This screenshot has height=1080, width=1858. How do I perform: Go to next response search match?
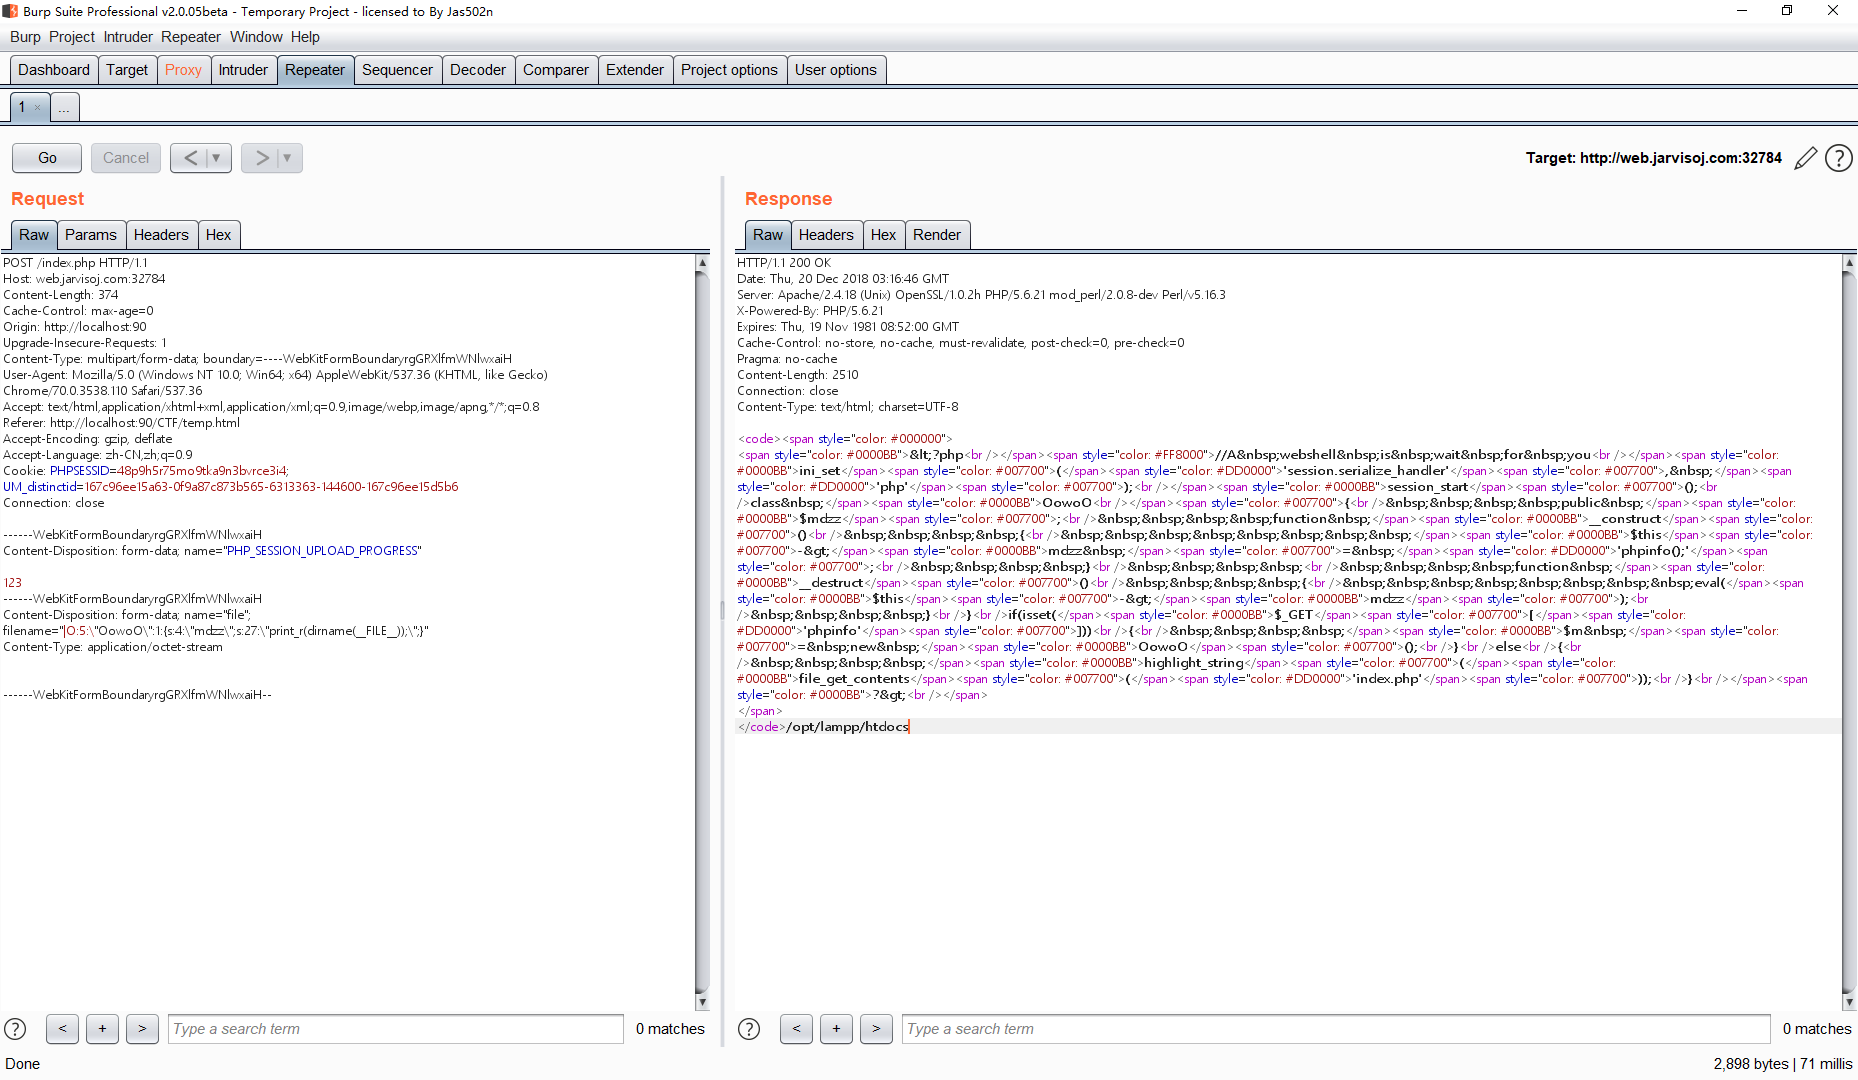point(876,1029)
